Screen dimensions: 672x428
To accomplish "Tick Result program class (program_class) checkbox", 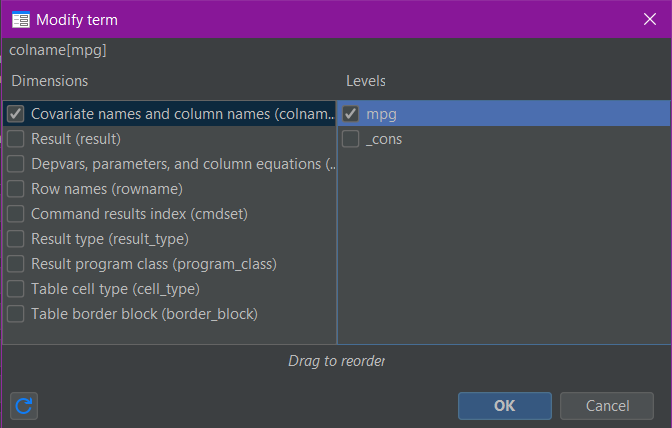I will 16,264.
